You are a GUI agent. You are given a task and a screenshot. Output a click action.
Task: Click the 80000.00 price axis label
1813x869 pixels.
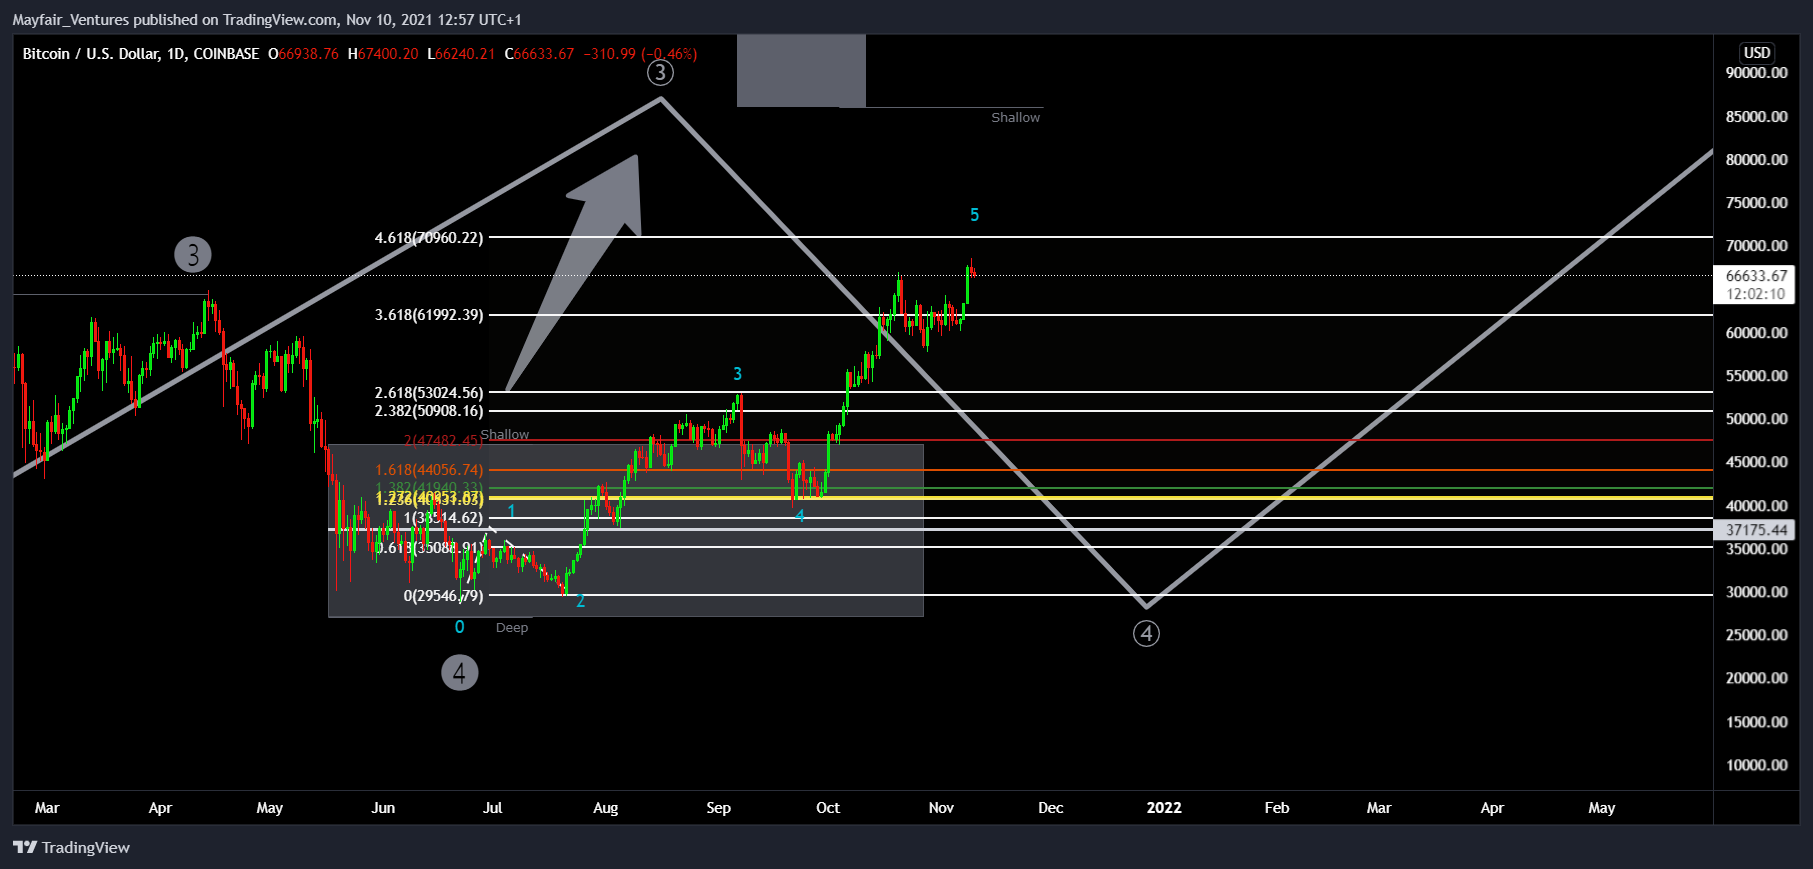(x=1756, y=160)
